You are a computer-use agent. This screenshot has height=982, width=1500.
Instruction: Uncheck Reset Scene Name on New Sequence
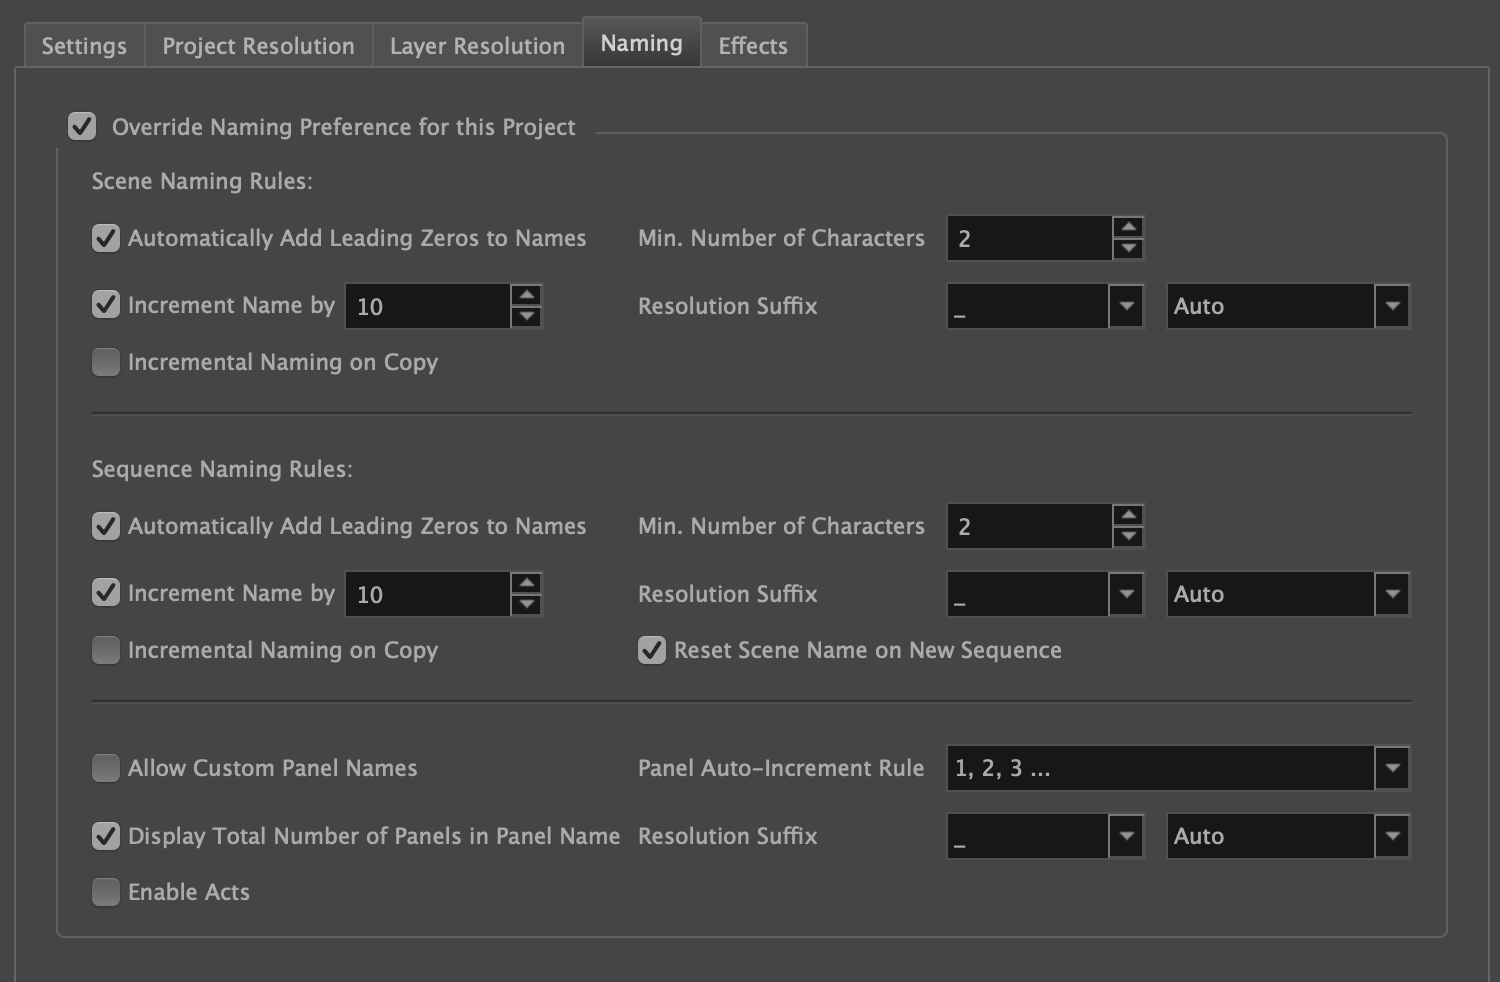pos(651,650)
